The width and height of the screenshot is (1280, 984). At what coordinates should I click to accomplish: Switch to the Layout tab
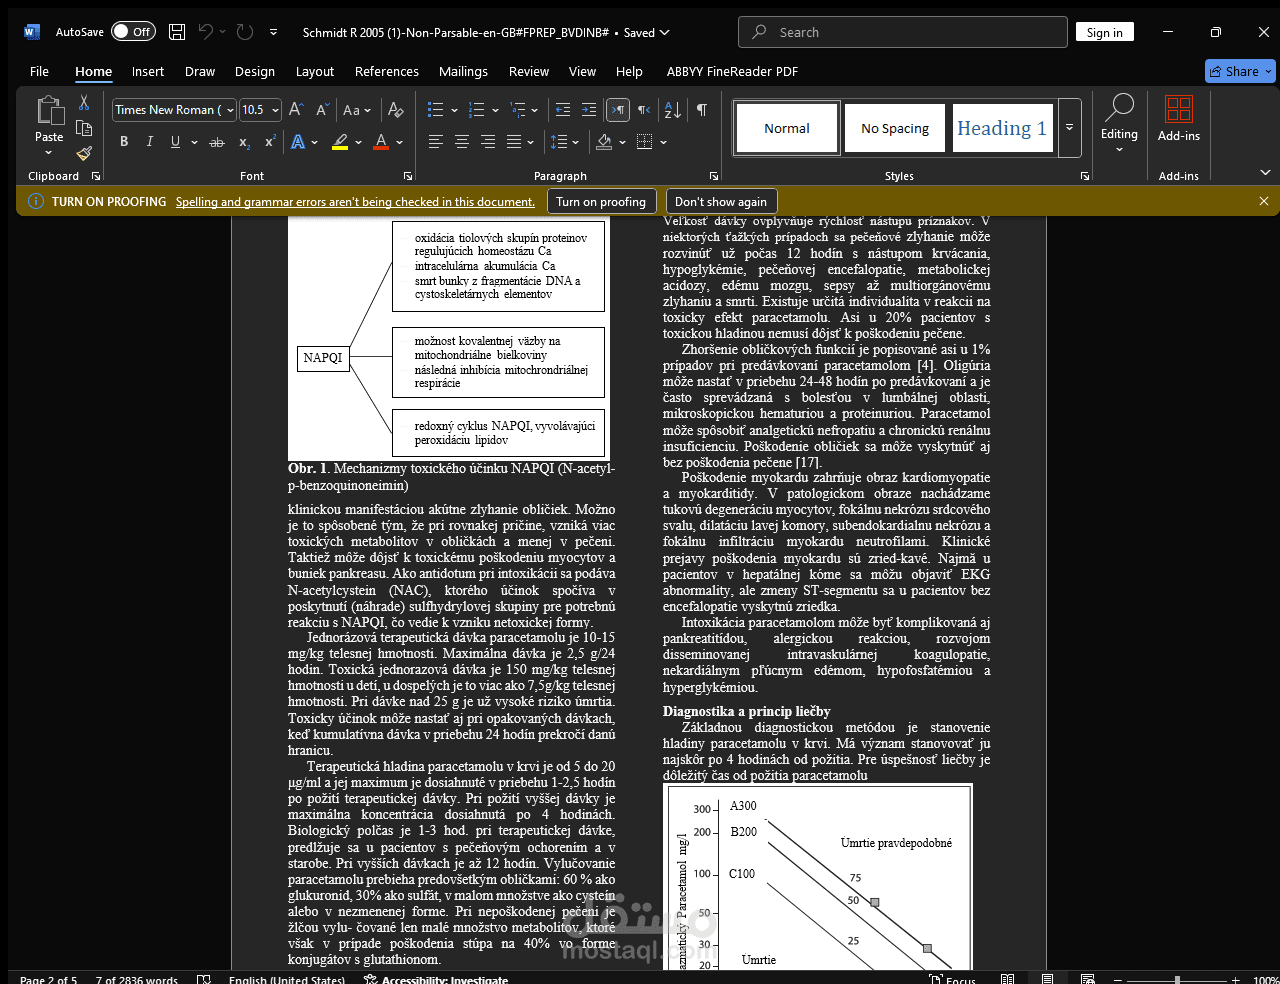[x=315, y=71]
